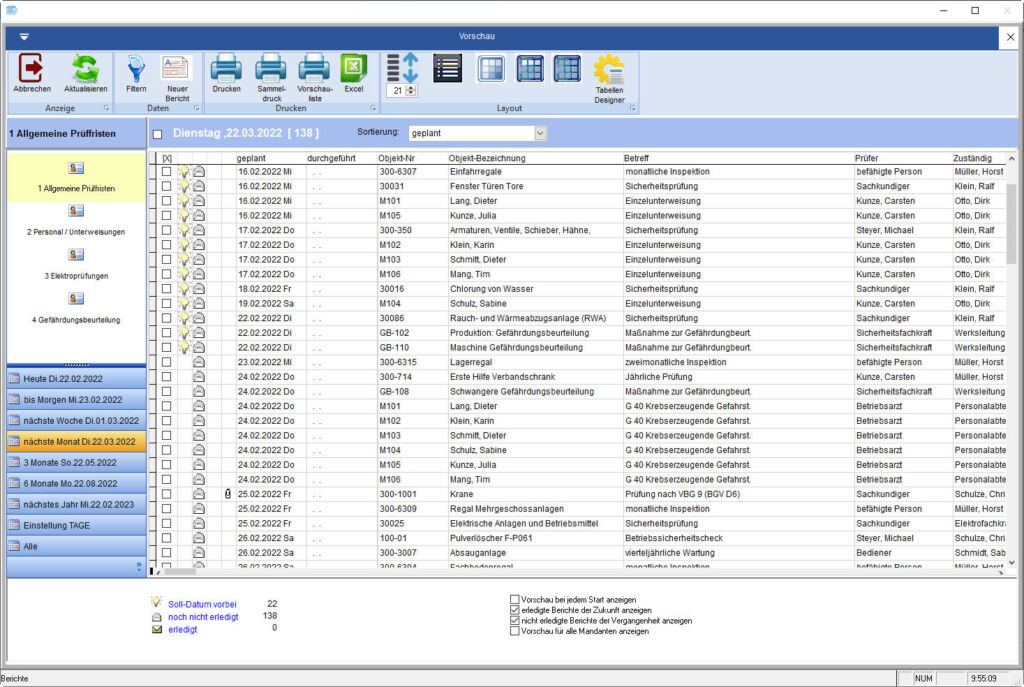Export the list to Excel

(354, 72)
